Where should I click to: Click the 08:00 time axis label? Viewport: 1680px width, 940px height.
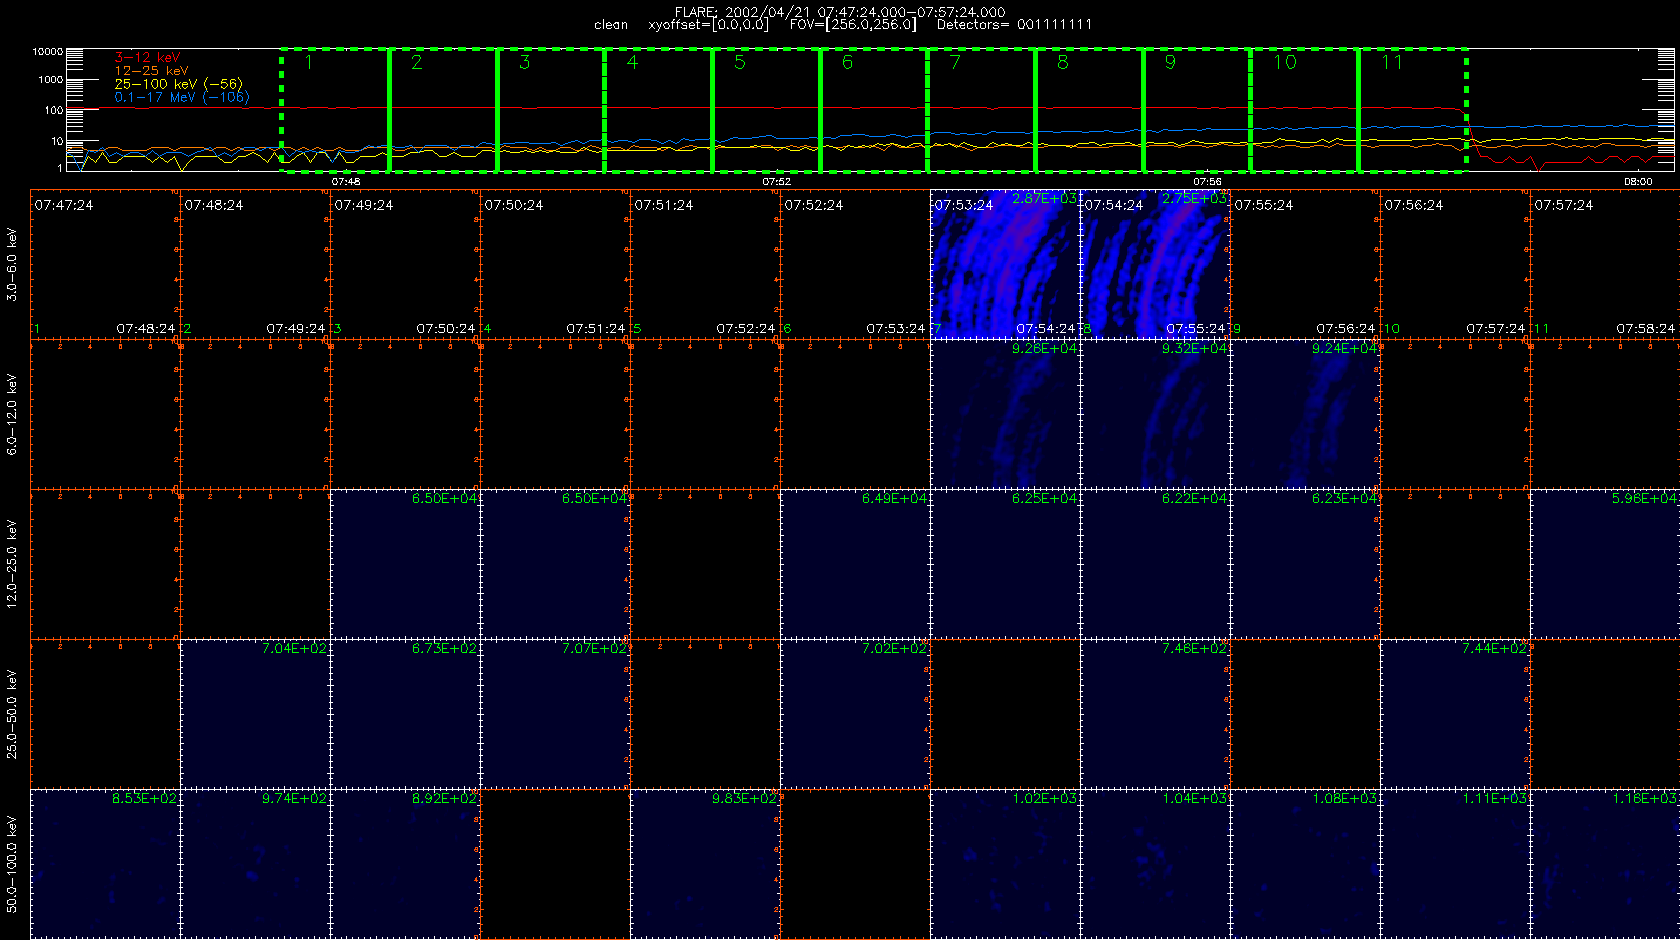pos(1638,182)
